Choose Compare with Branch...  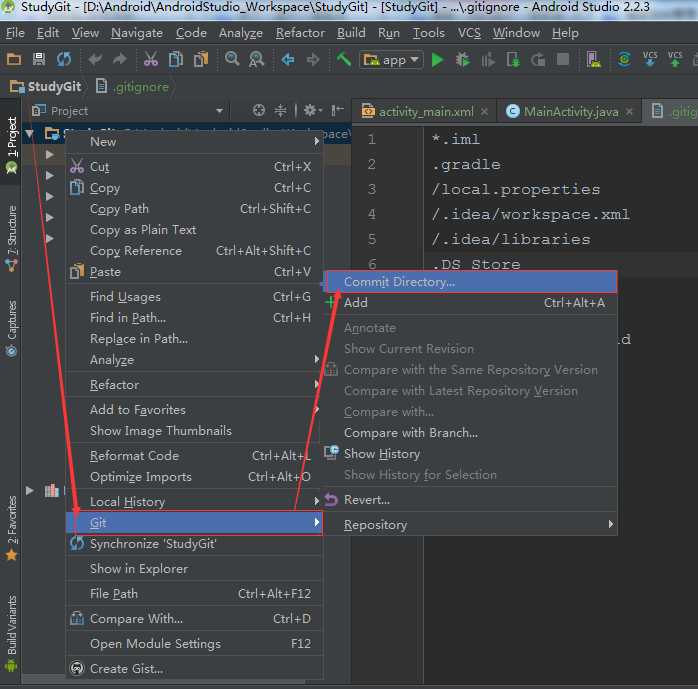coord(470,433)
